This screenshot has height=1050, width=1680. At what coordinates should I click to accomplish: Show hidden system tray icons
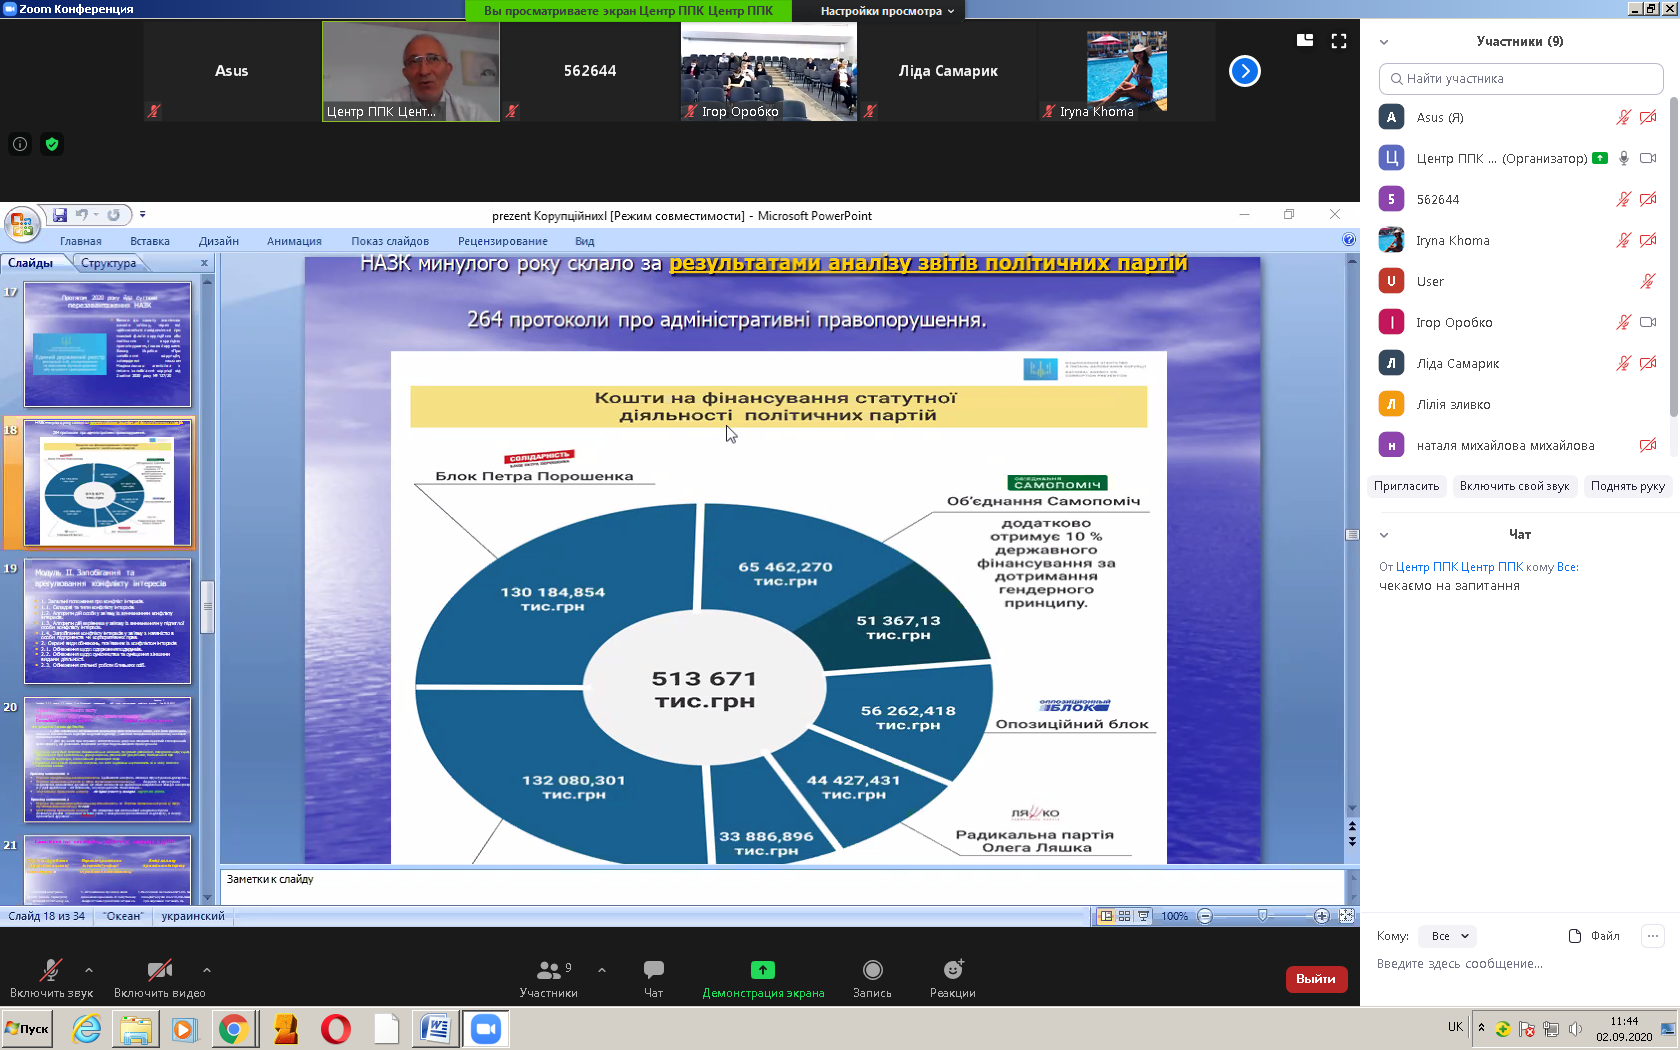tap(1482, 1028)
